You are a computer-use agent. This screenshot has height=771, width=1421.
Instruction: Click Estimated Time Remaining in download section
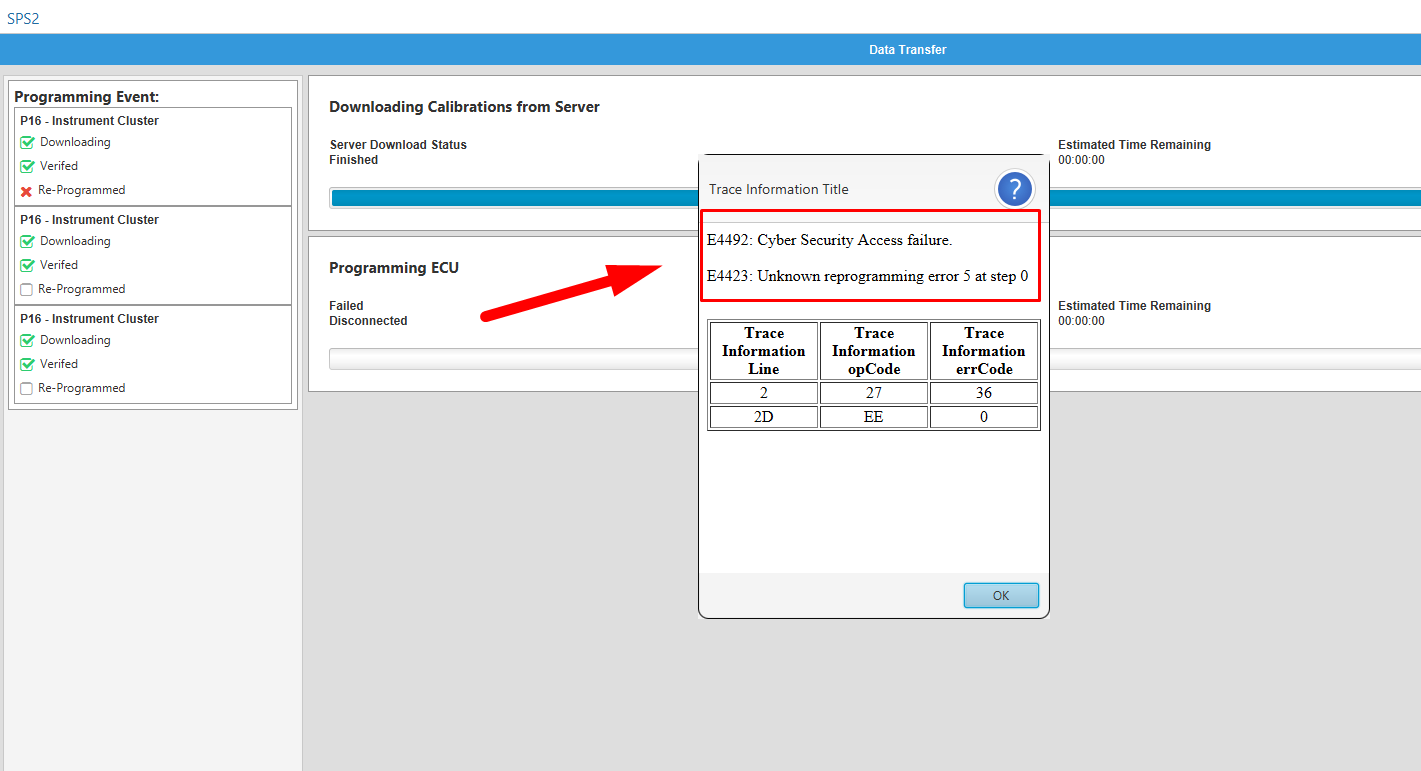pos(1134,145)
